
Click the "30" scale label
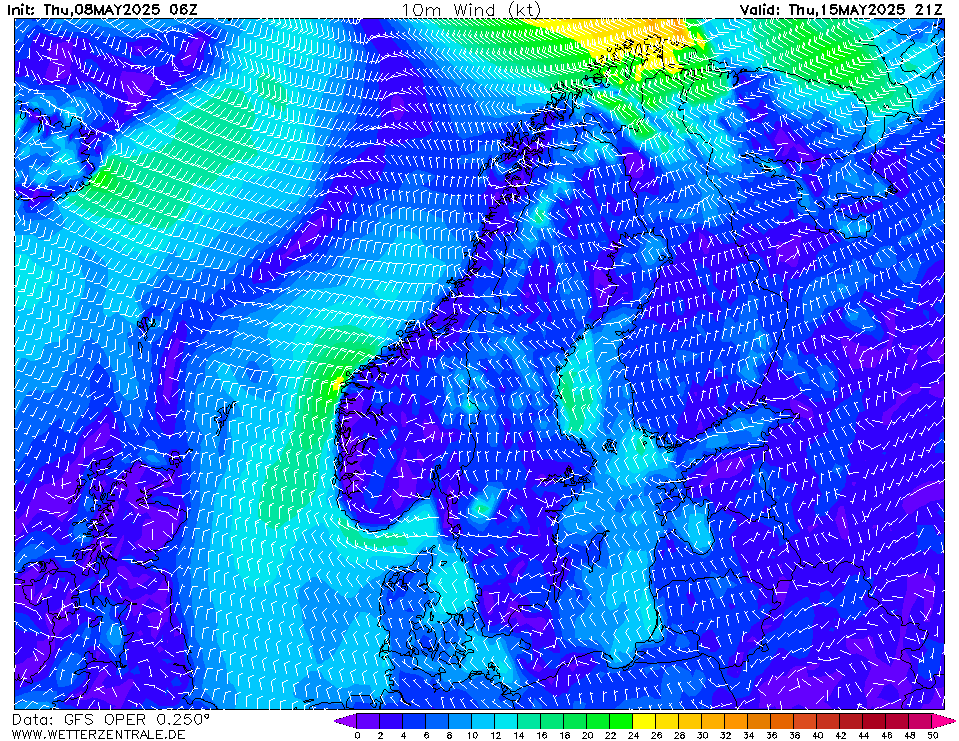coord(702,735)
